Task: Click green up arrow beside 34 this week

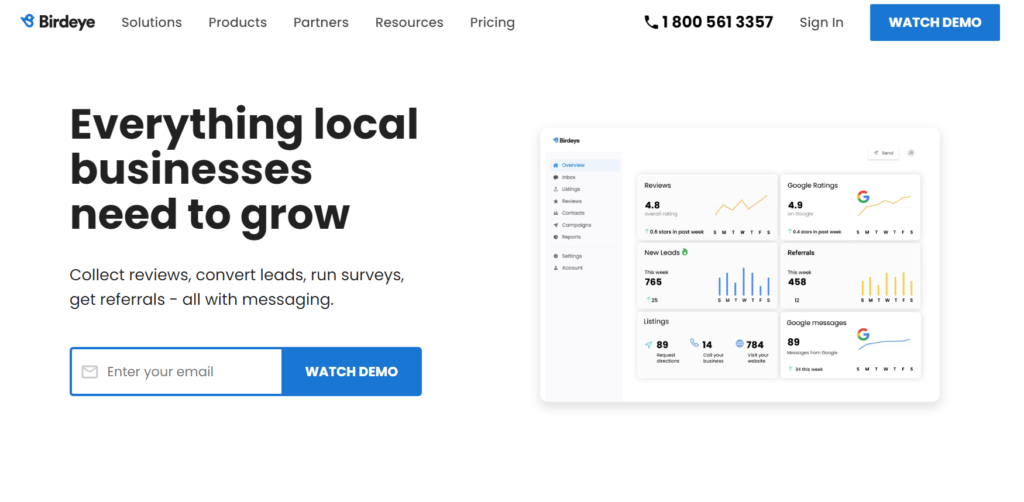Action: [x=790, y=369]
